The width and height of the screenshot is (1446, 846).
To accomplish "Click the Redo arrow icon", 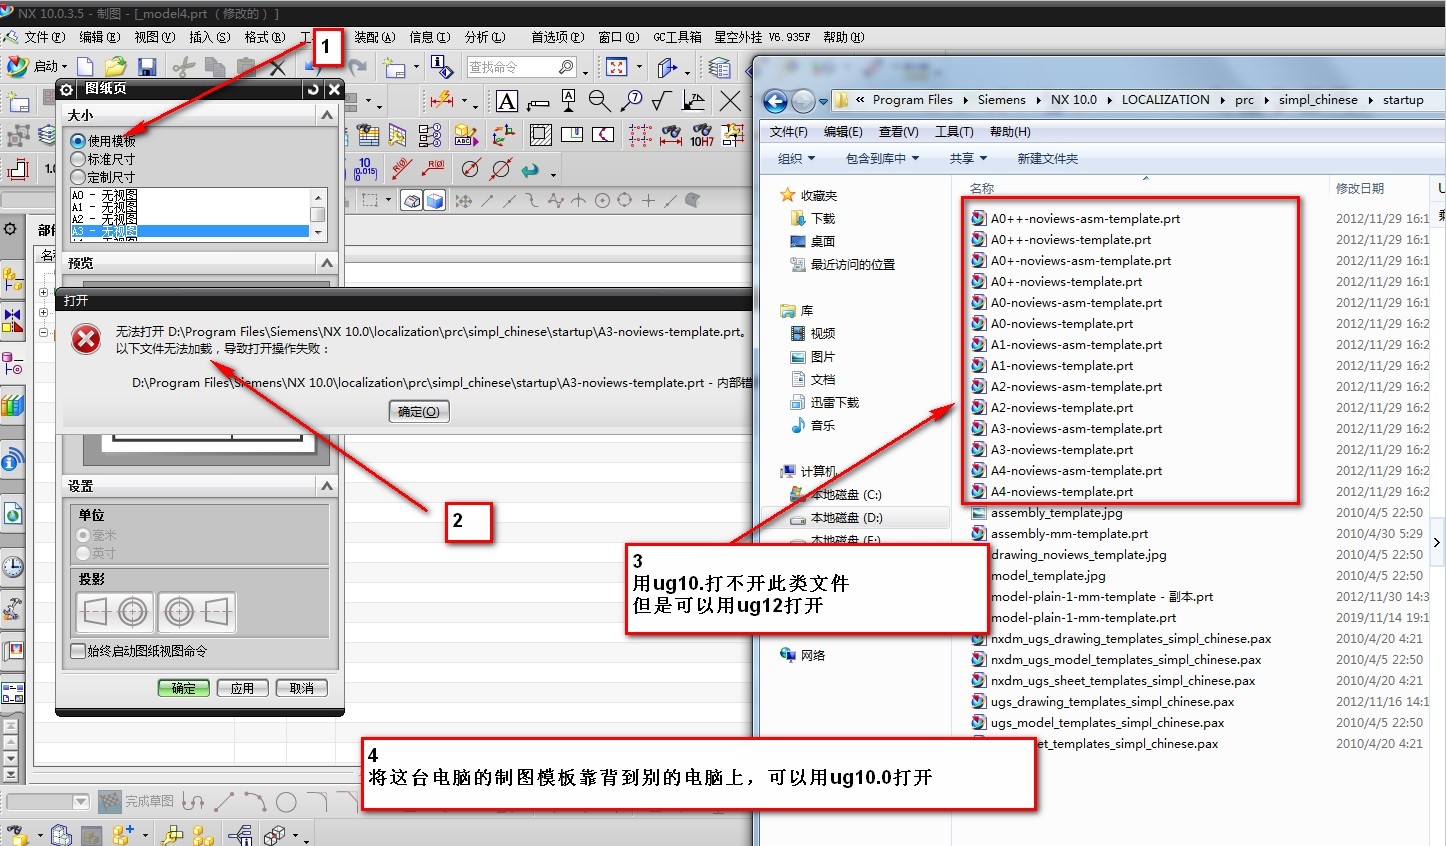I will [357, 67].
